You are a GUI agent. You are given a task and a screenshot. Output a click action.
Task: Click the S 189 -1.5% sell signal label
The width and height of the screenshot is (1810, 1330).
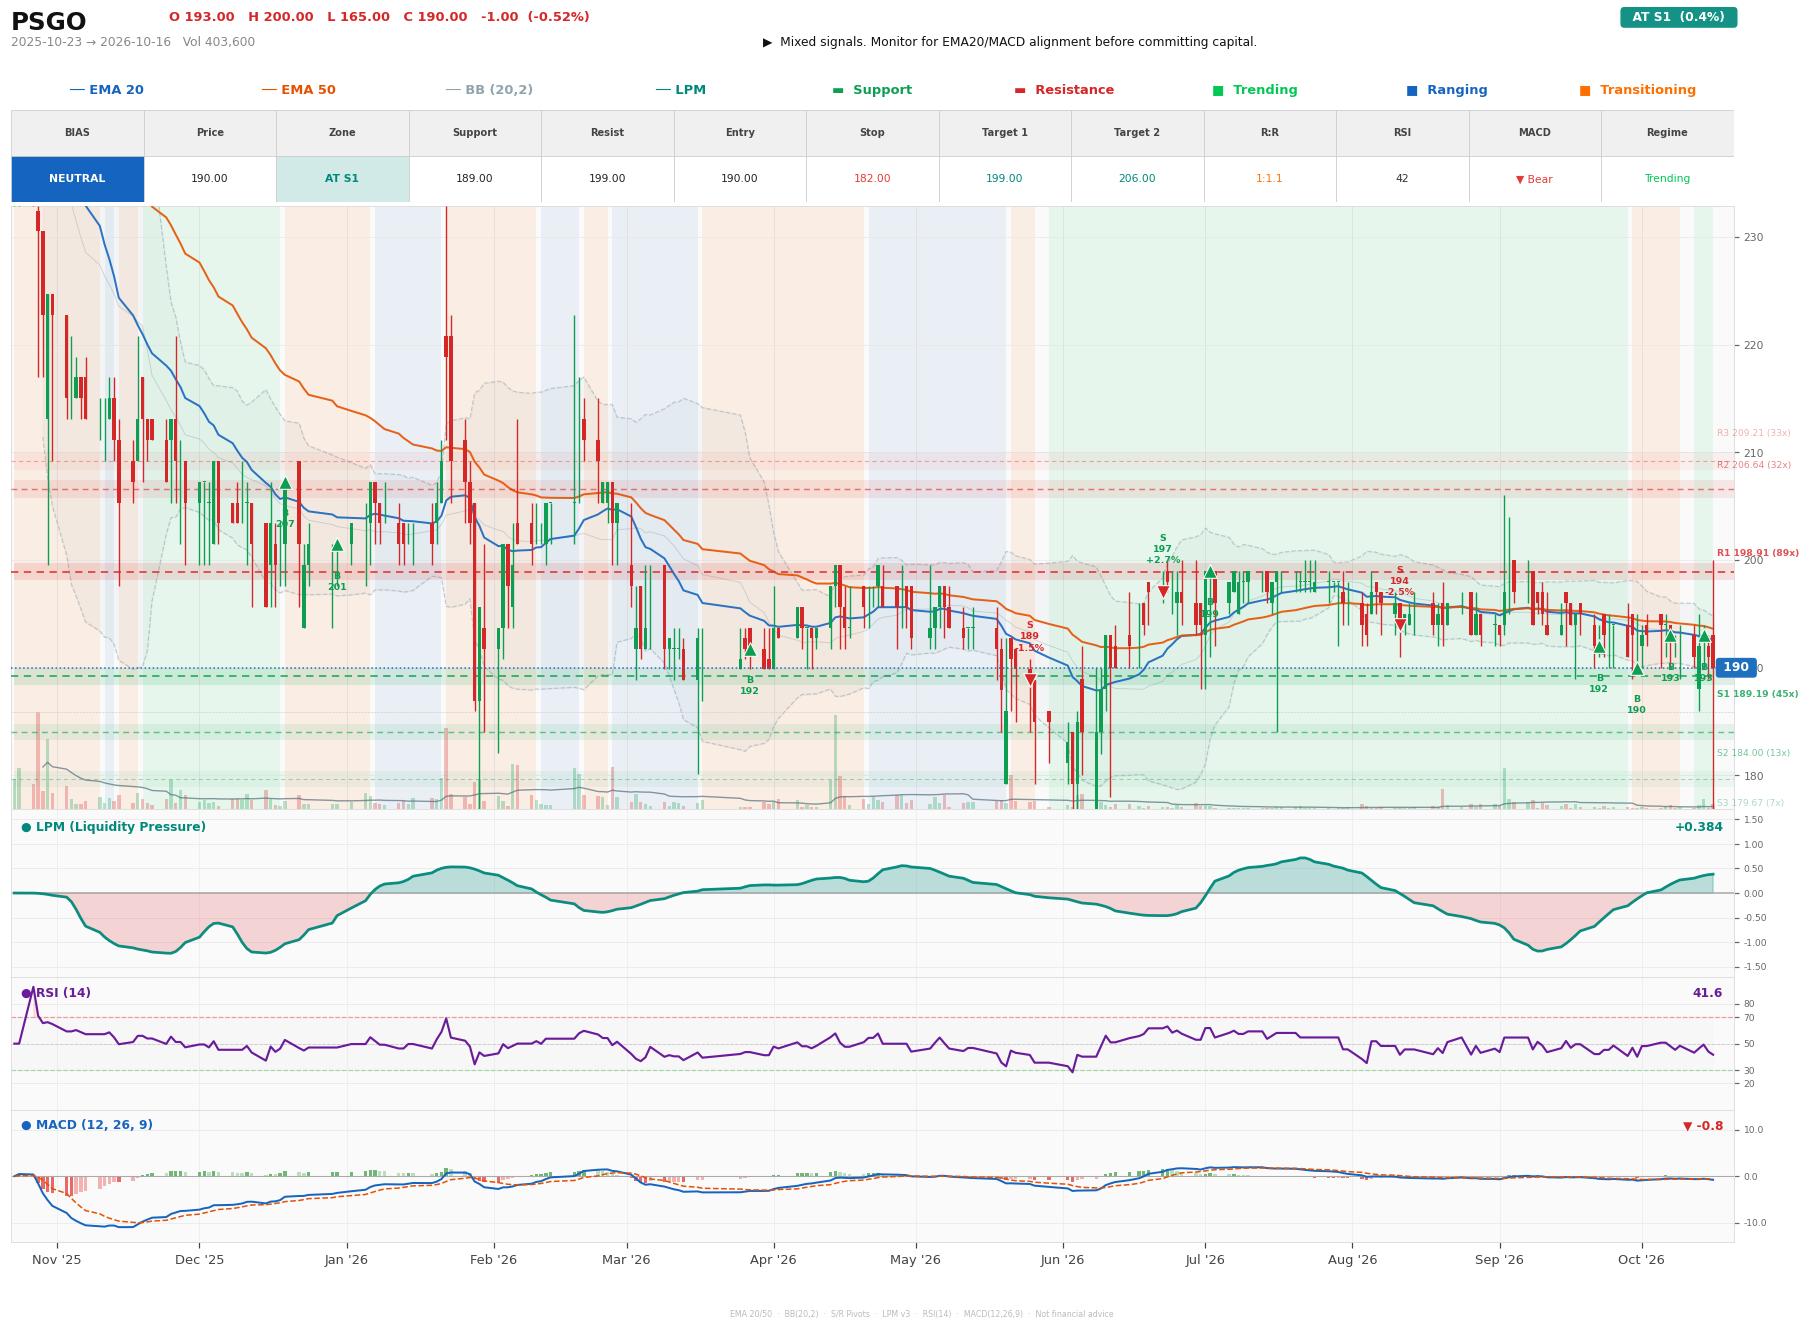tap(1029, 637)
